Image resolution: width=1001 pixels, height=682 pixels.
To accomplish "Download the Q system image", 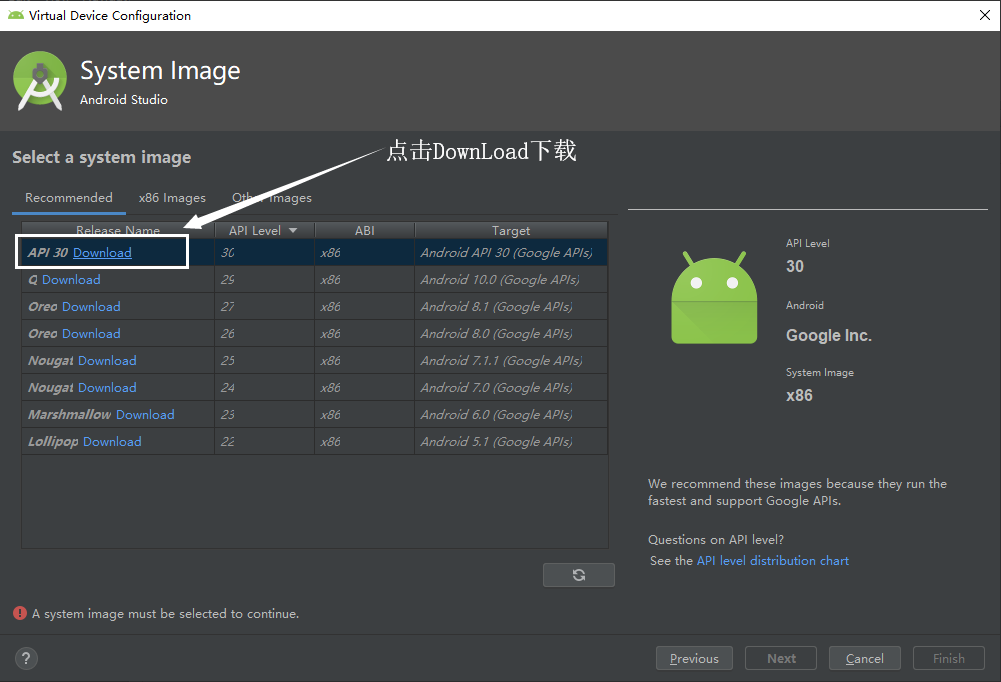I will [71, 280].
